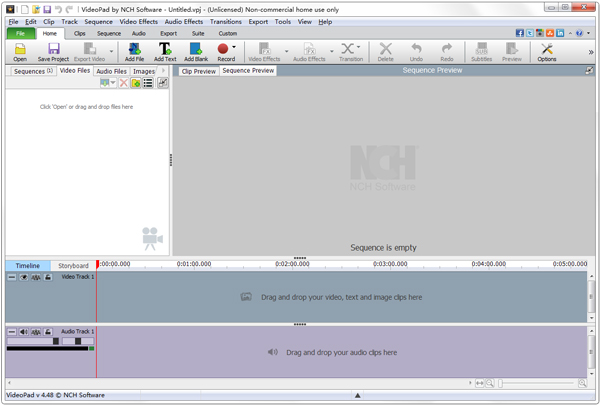
Task: Expand the Video Effects dropdown arrow
Action: (x=286, y=51)
